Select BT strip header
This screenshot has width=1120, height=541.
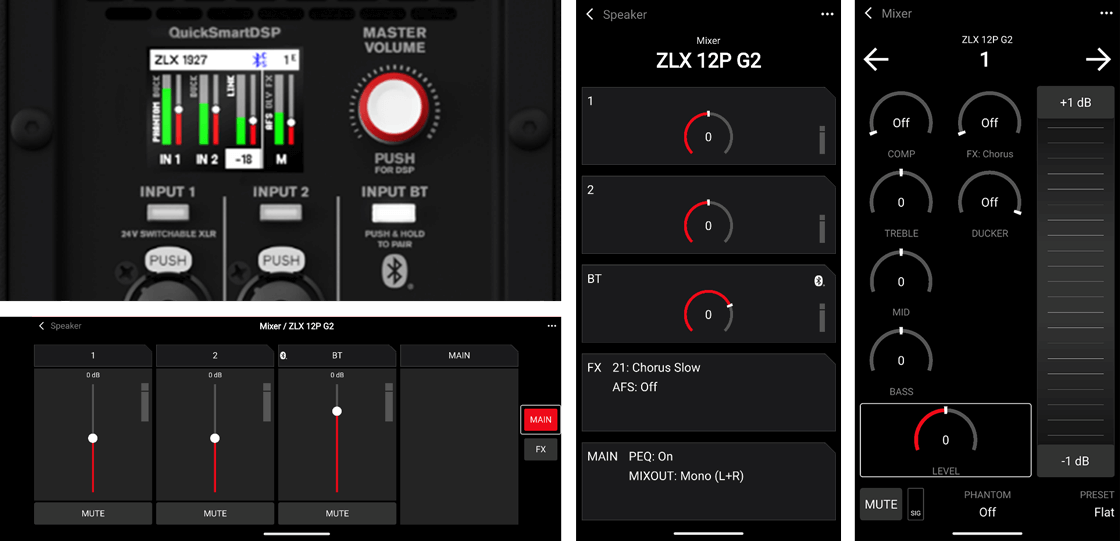coord(337,355)
